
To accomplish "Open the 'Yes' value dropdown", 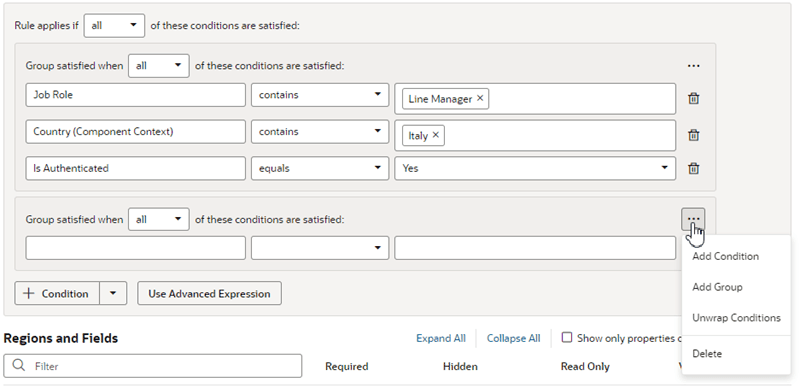I will 535,168.
